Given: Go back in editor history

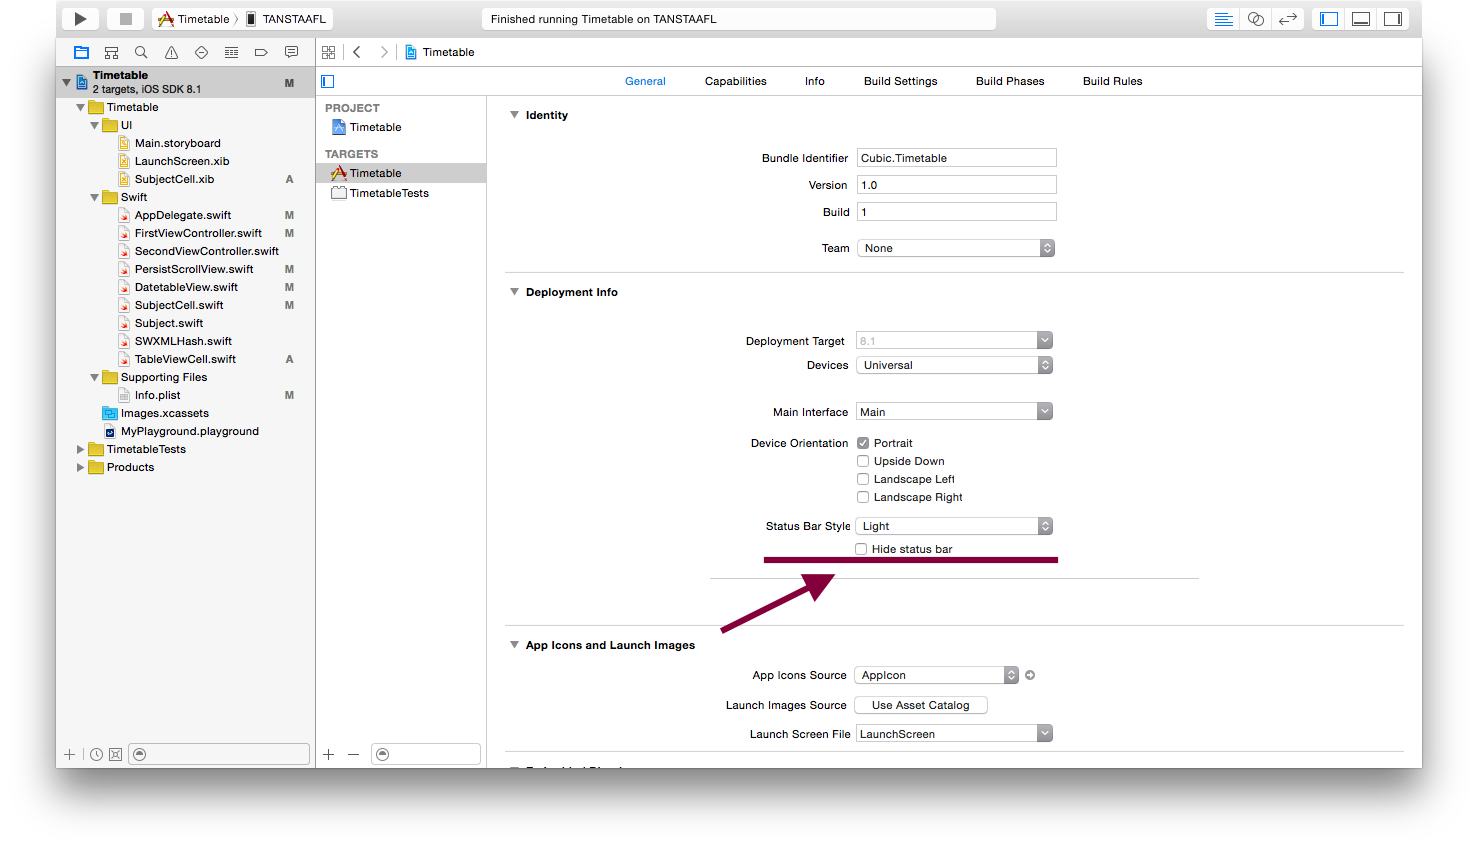Looking at the screenshot, I should tap(357, 52).
